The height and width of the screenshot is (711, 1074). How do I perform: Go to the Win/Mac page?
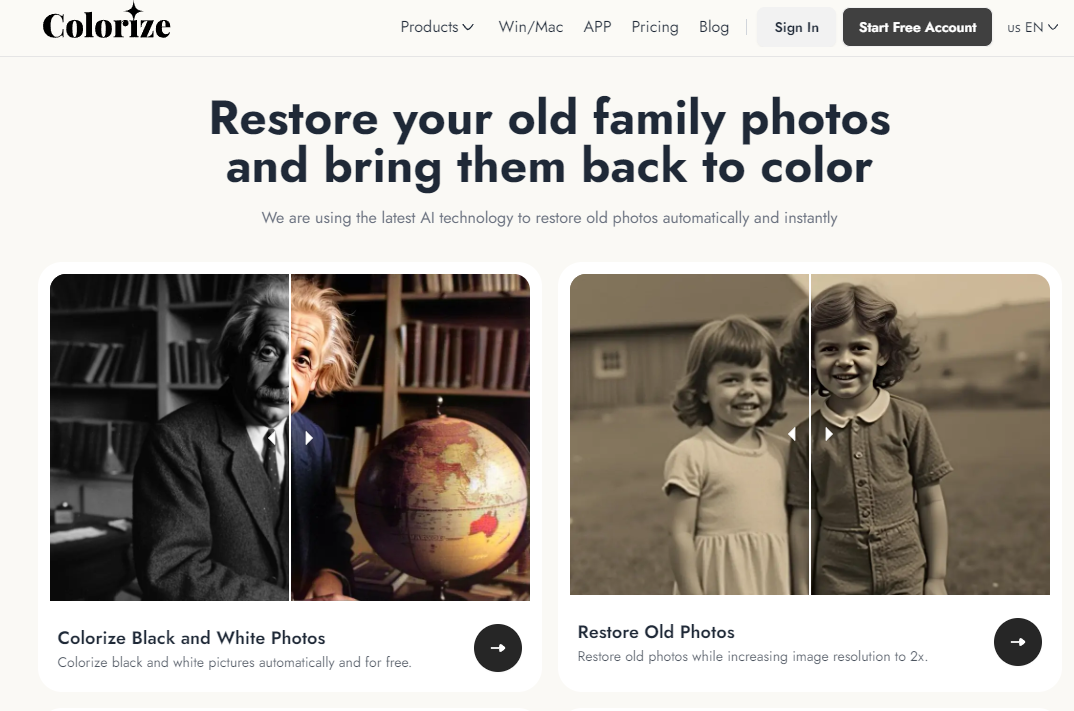click(531, 27)
